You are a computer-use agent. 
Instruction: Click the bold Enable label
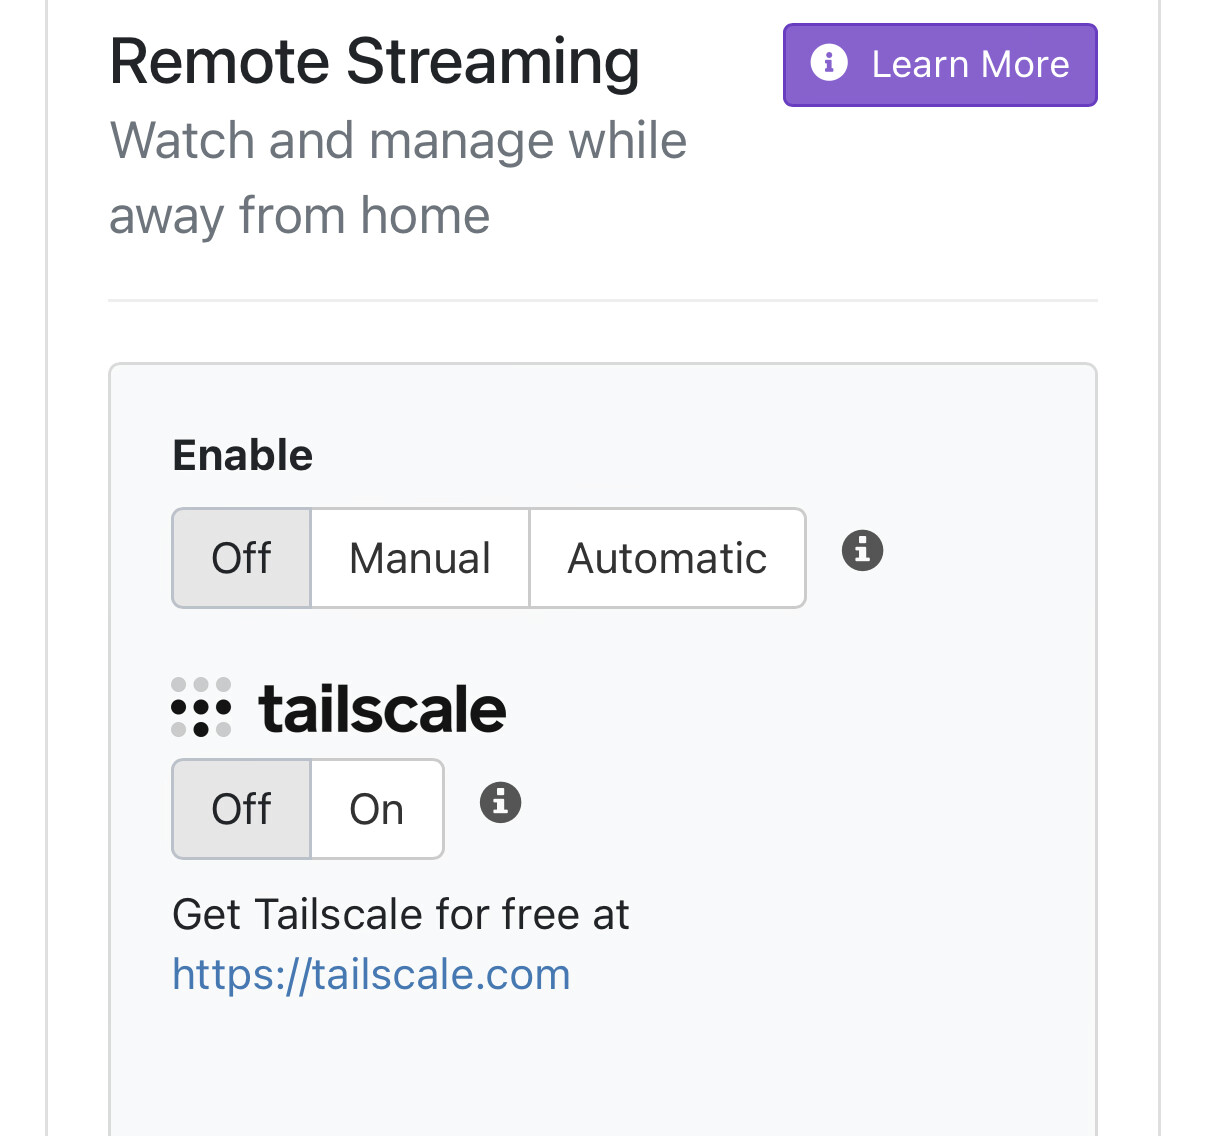(x=243, y=456)
